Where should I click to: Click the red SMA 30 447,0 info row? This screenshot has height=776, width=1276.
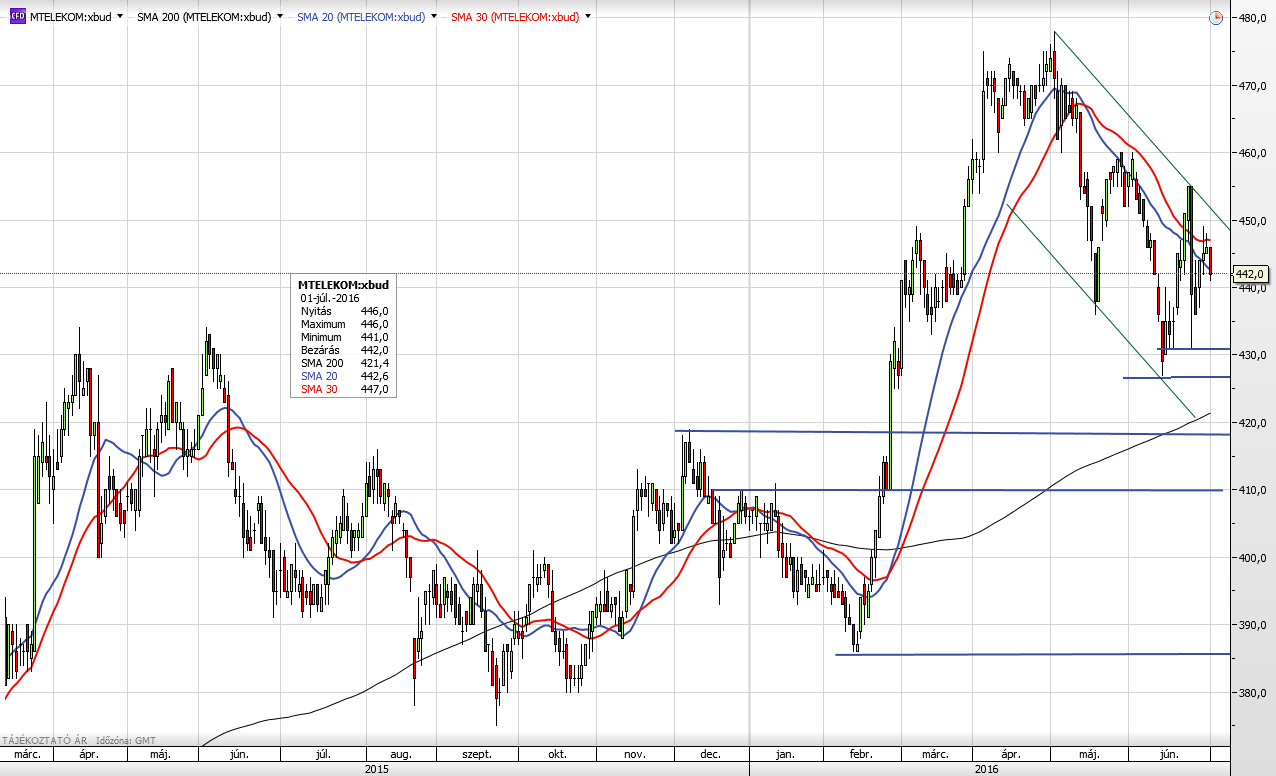344,389
